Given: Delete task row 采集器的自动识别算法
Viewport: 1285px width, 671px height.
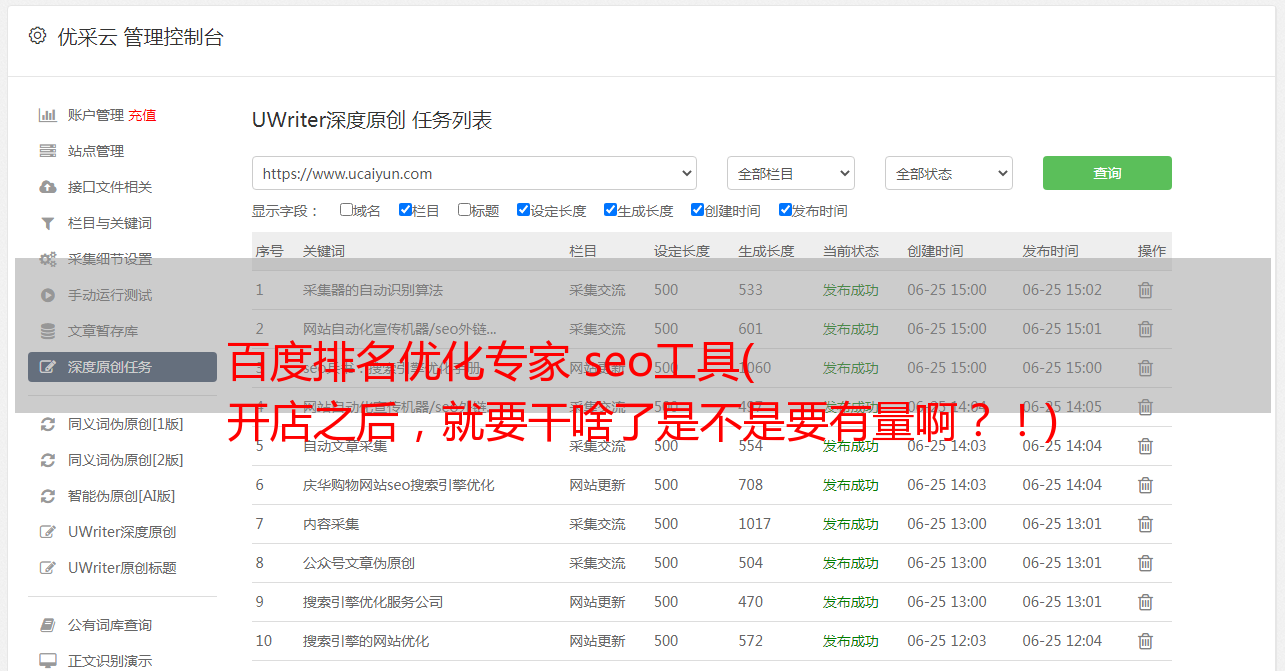Looking at the screenshot, I should click(x=1146, y=290).
